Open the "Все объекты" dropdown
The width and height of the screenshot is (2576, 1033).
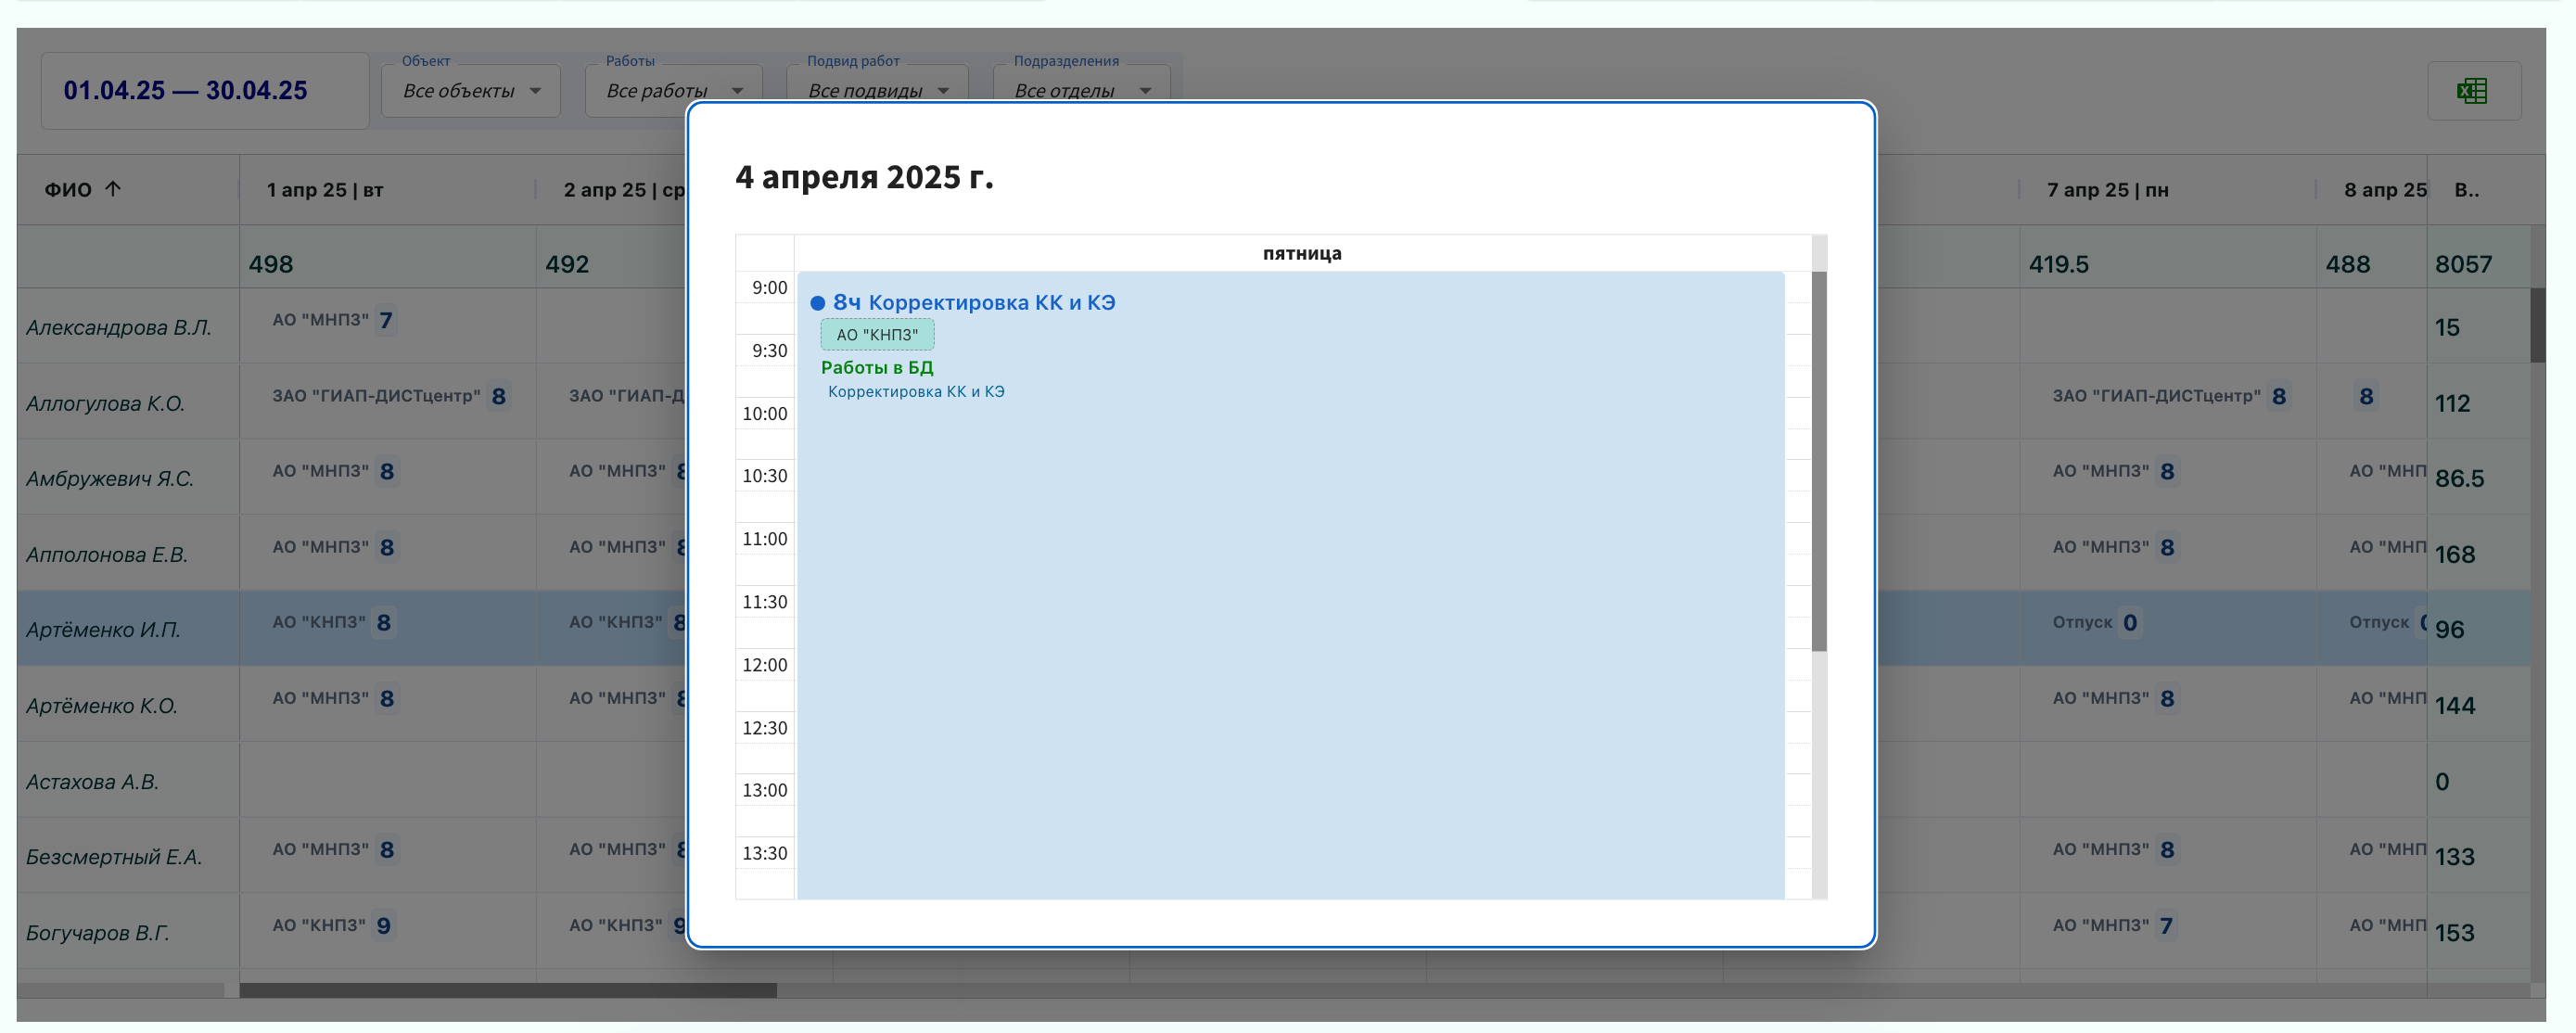coord(470,90)
